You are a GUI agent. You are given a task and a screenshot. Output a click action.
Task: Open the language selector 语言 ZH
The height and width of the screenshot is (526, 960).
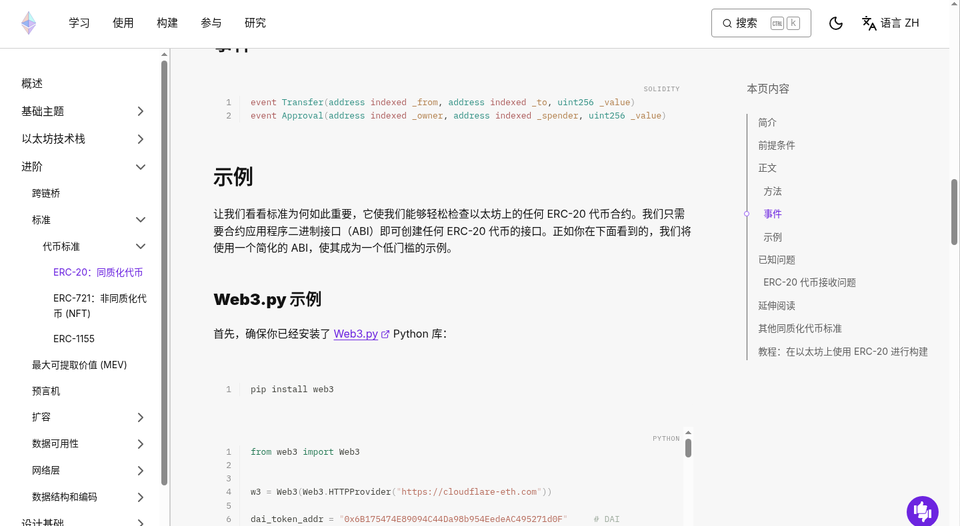coord(890,23)
